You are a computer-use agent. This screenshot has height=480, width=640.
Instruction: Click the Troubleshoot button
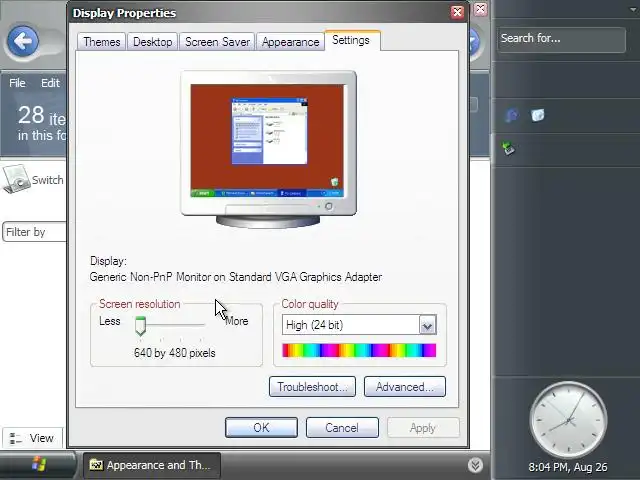coord(312,387)
